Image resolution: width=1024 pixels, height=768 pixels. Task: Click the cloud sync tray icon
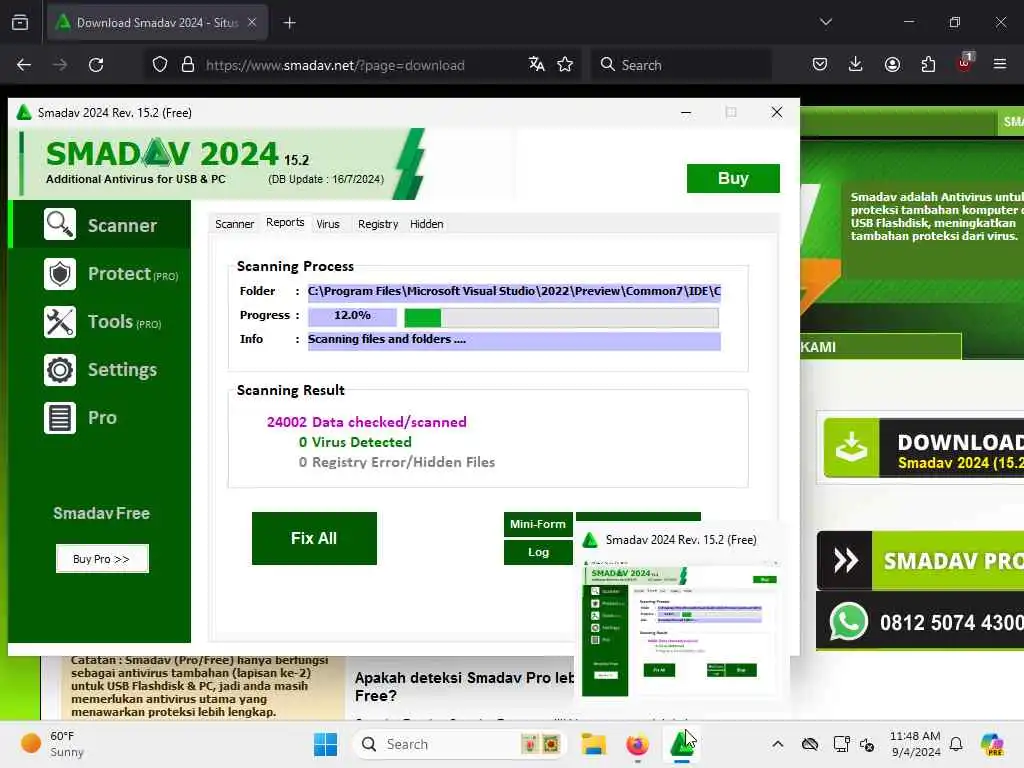810,744
